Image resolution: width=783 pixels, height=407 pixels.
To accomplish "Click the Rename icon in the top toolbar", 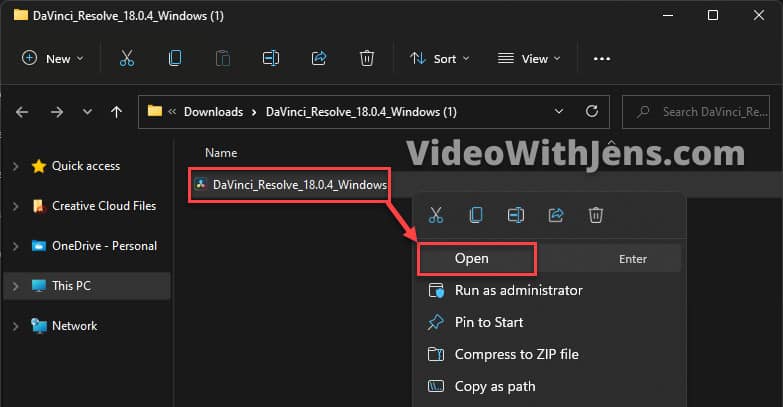I will tap(271, 58).
